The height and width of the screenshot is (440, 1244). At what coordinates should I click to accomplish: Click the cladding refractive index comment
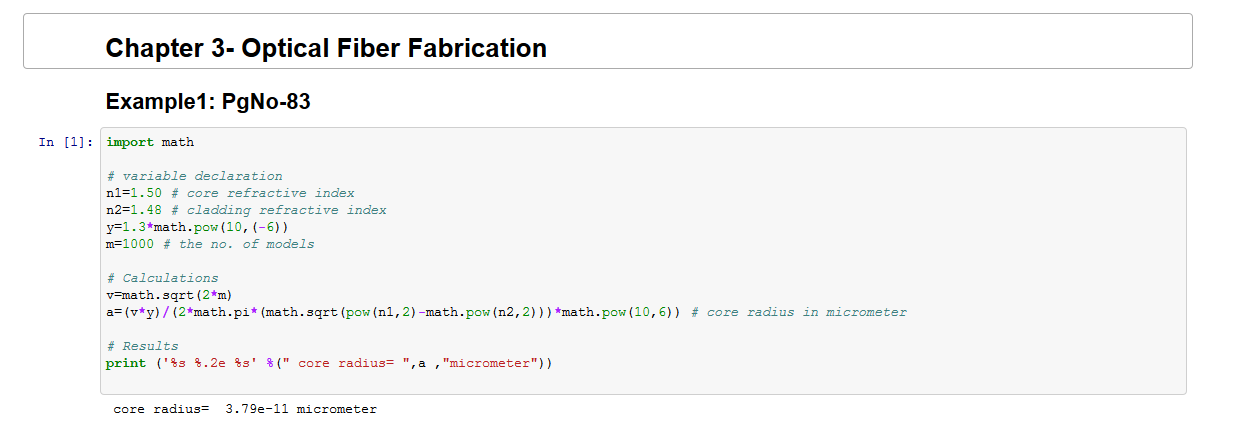[x=278, y=210]
